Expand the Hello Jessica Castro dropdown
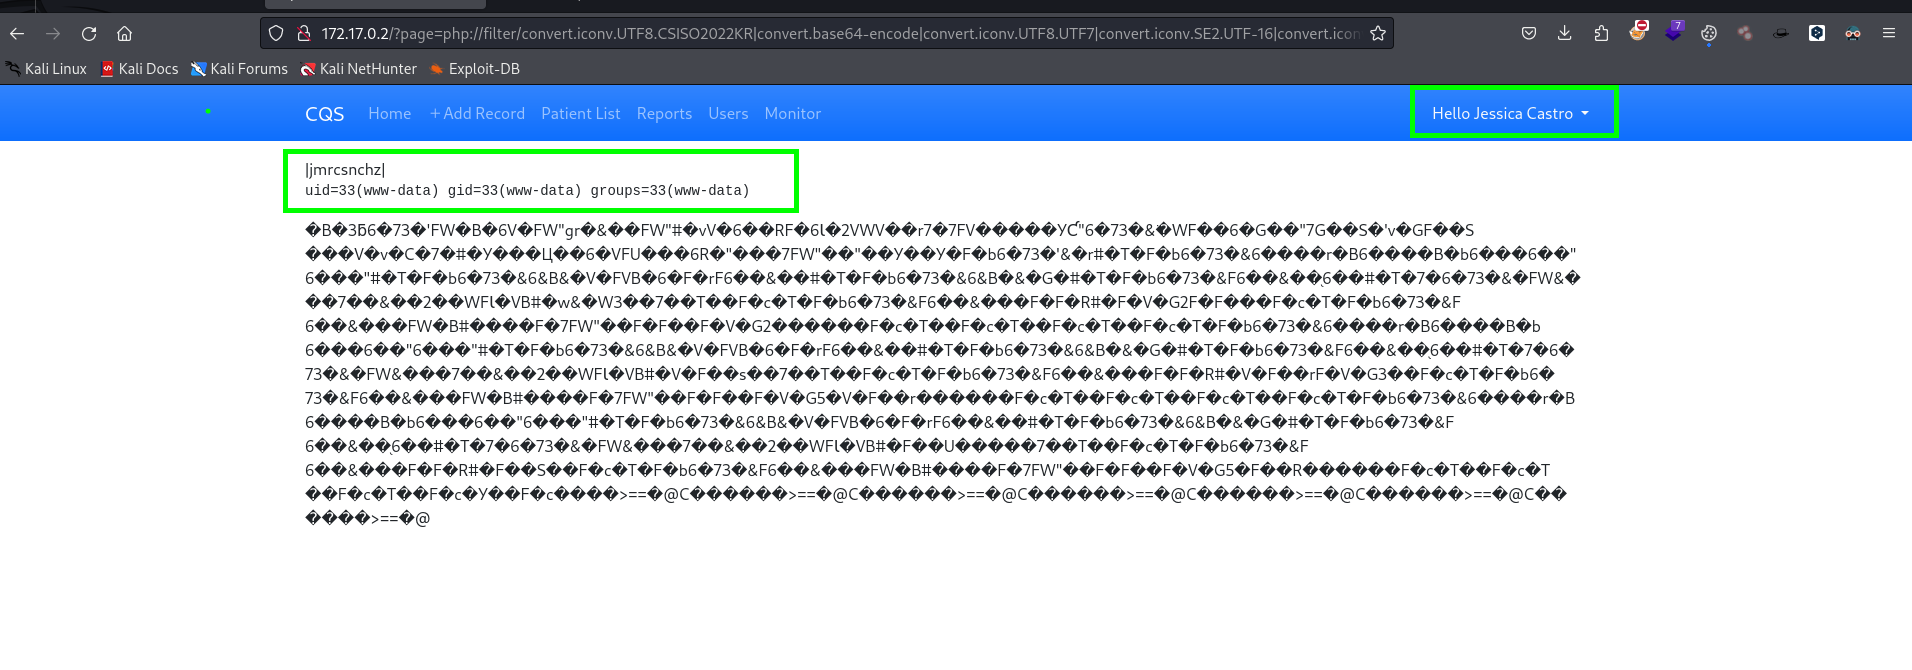Viewport: 1912px width, 670px height. pos(1511,114)
